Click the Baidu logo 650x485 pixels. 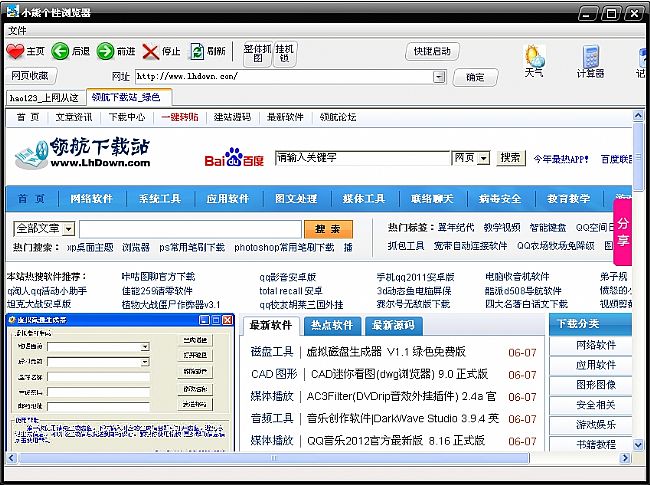234,158
